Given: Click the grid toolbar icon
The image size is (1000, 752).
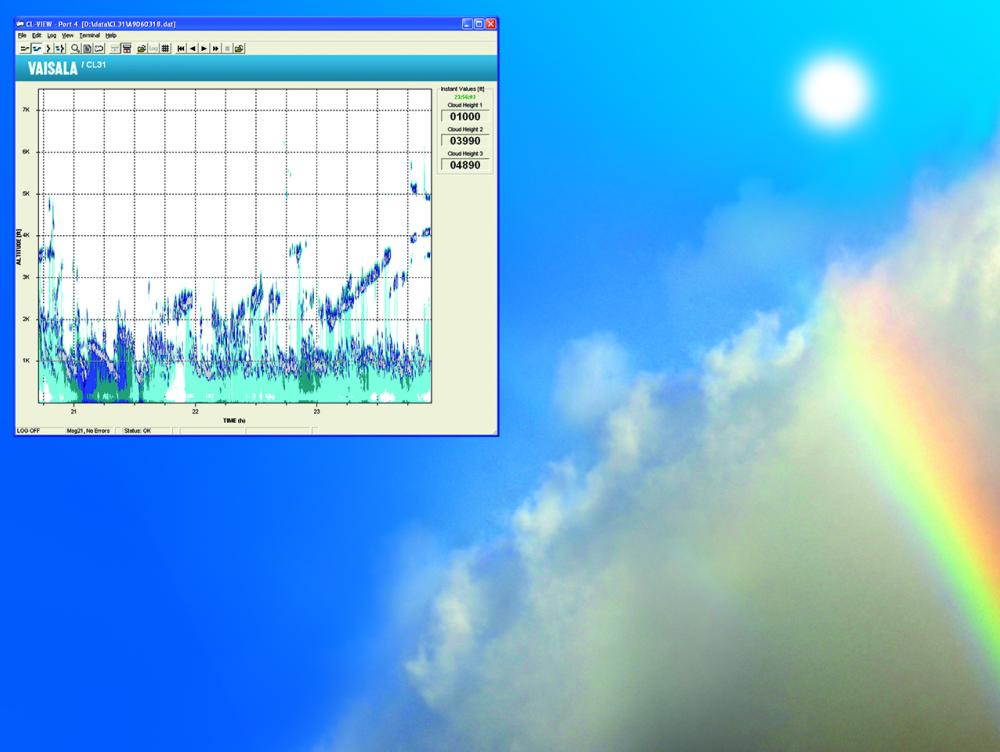Looking at the screenshot, I should pyautogui.click(x=165, y=48).
